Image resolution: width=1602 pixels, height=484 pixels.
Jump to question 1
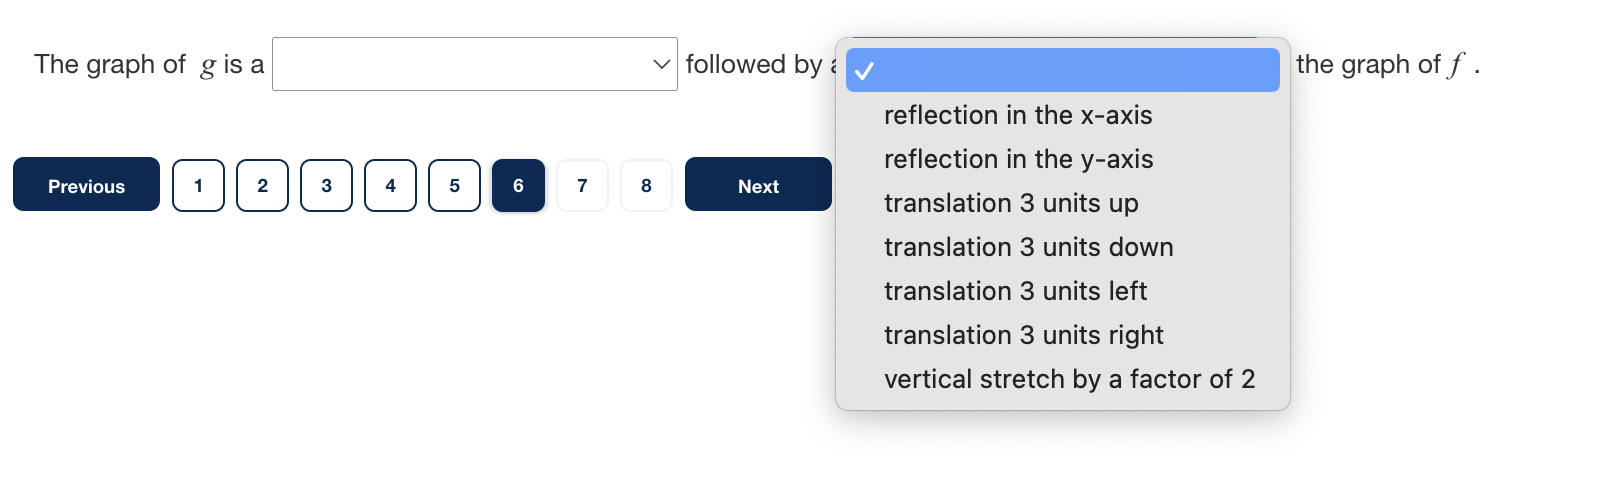pos(198,186)
